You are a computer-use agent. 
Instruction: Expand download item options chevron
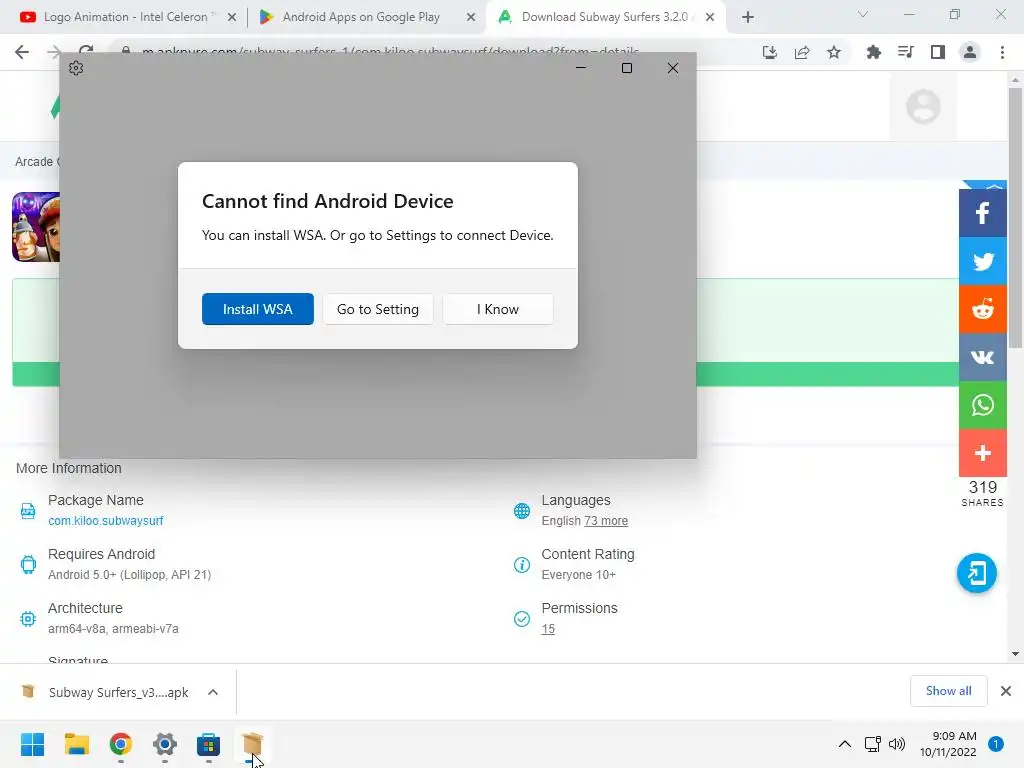pos(213,692)
